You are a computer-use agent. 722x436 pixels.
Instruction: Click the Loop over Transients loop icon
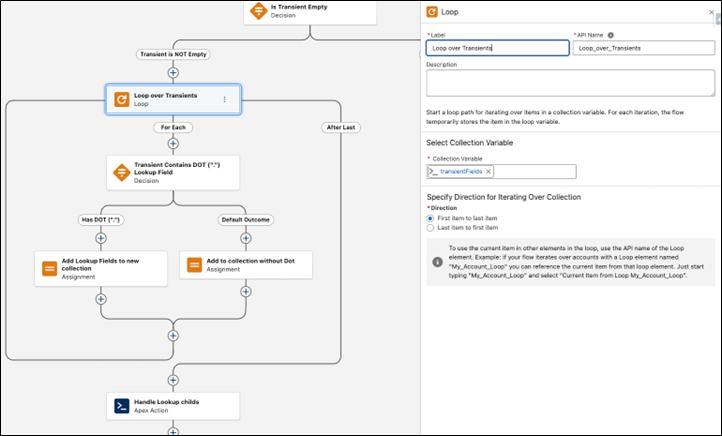click(x=121, y=99)
